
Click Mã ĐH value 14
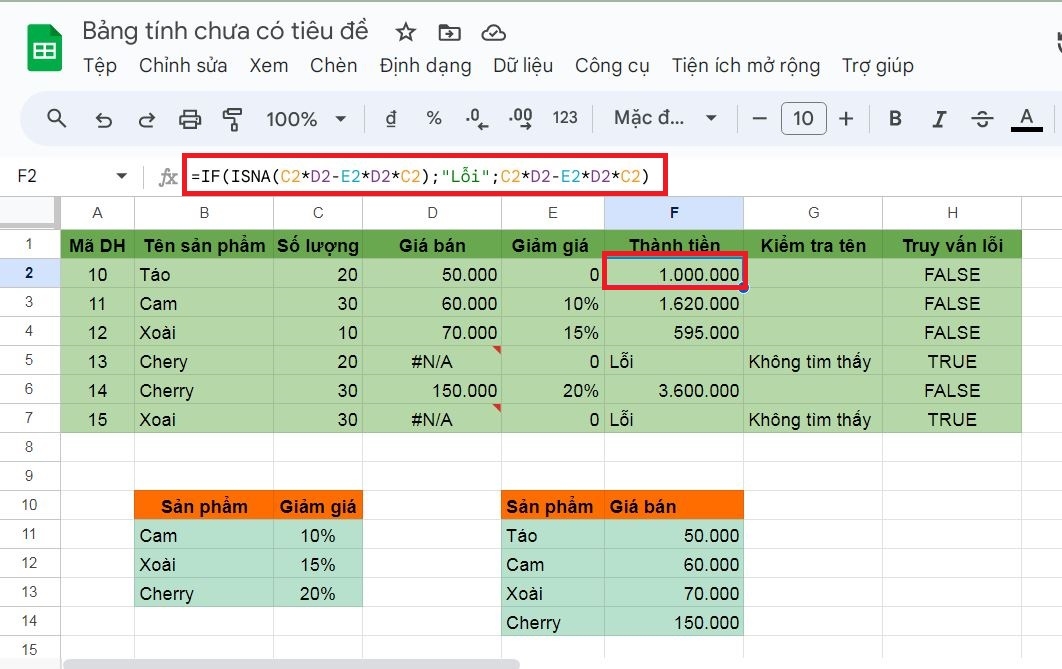click(98, 390)
